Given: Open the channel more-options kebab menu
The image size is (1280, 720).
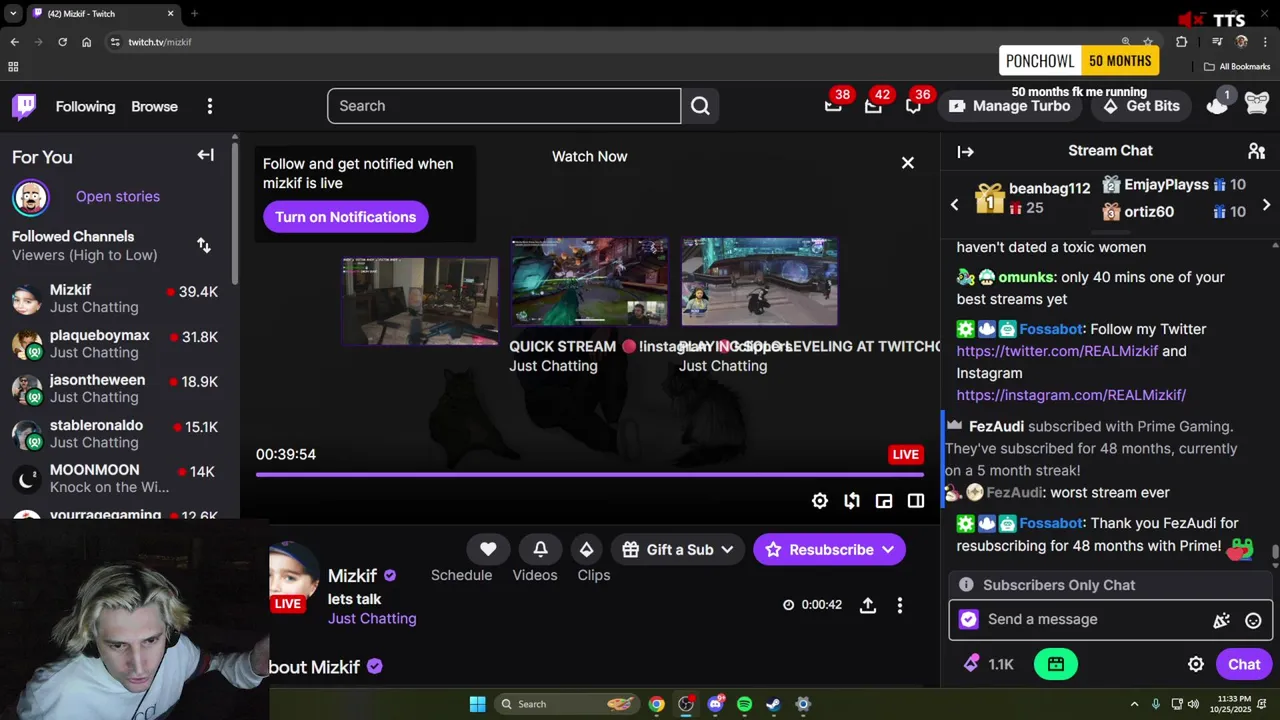Looking at the screenshot, I should (x=900, y=605).
